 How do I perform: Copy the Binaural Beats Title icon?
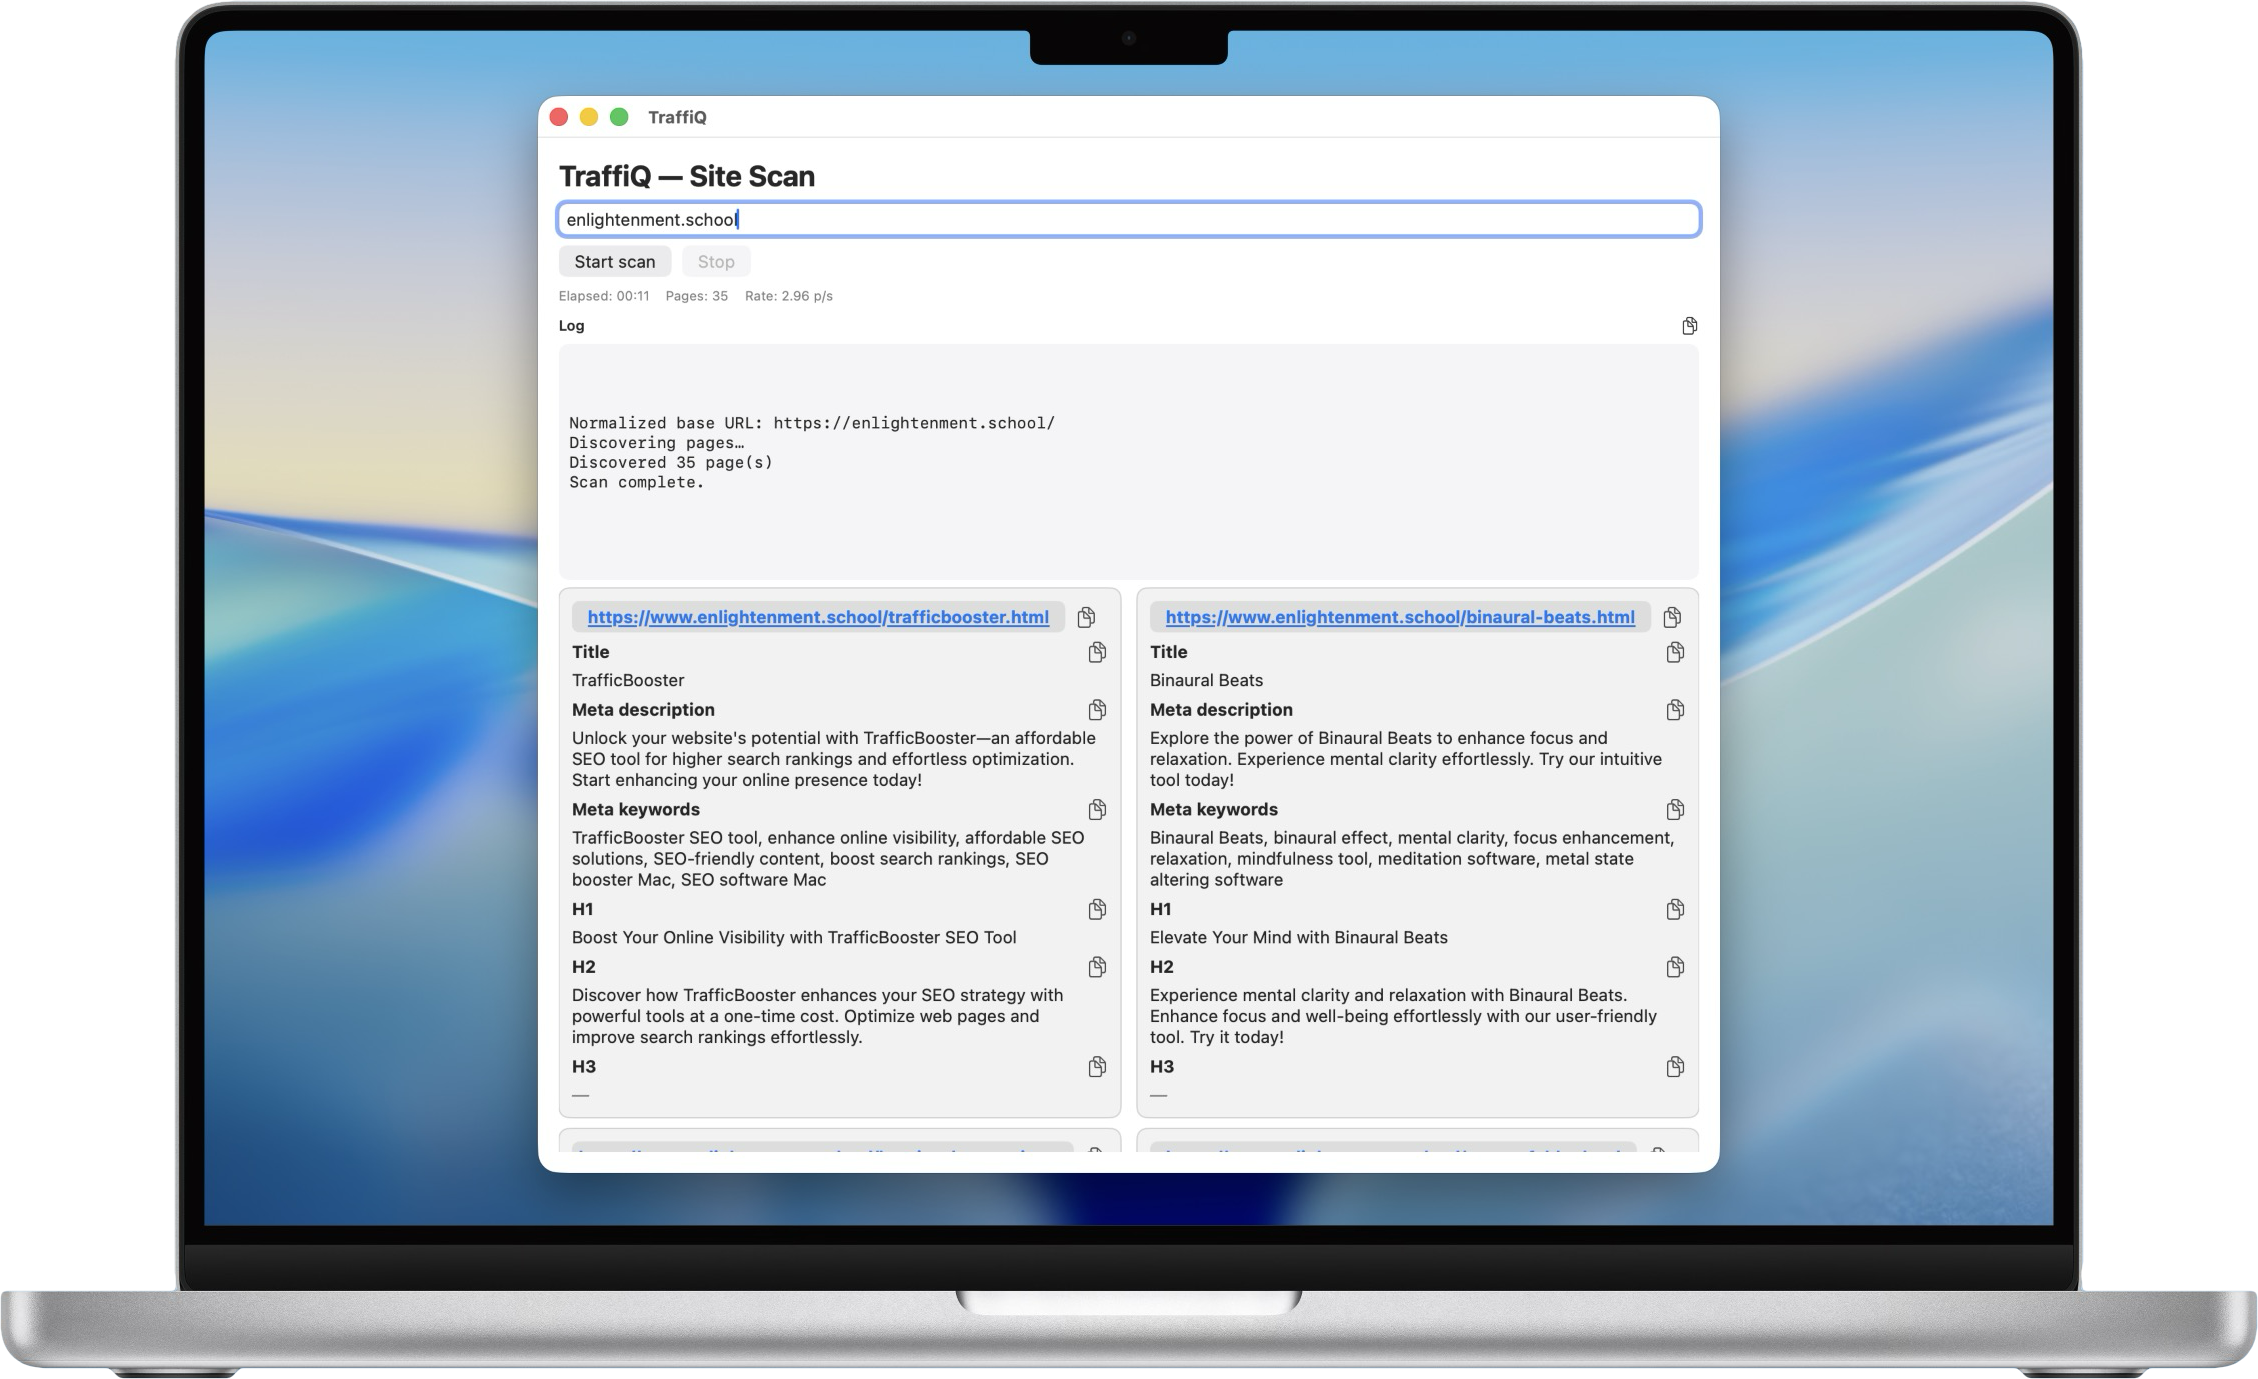pos(1675,652)
